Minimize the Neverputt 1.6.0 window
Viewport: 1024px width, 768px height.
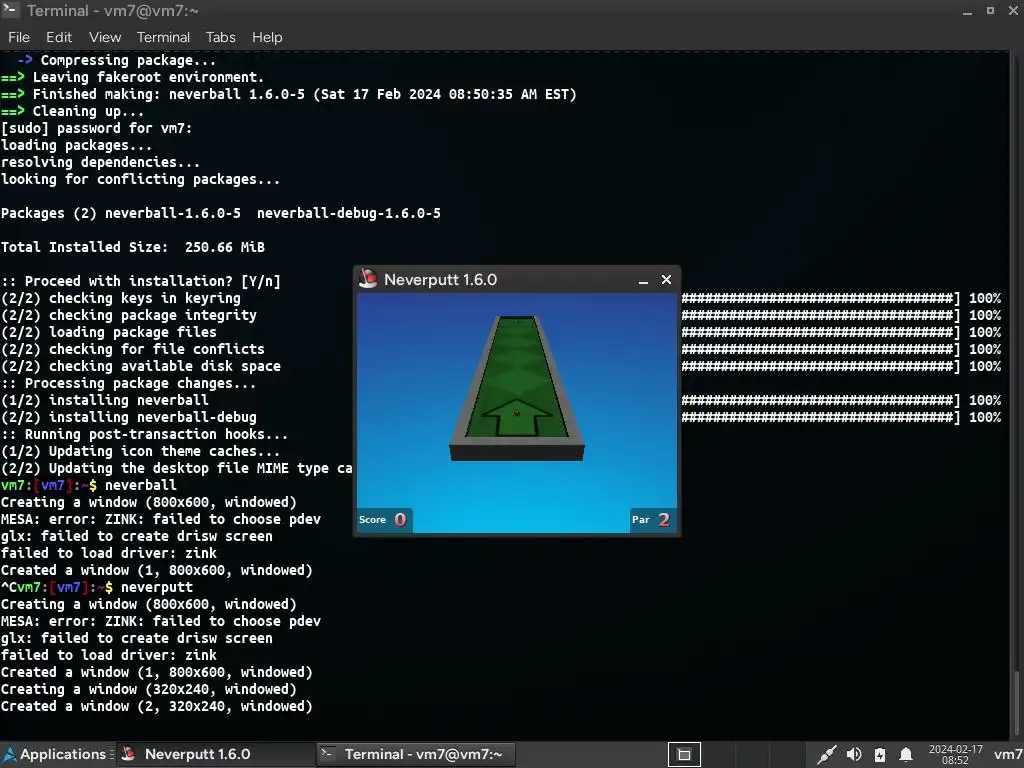tap(643, 280)
